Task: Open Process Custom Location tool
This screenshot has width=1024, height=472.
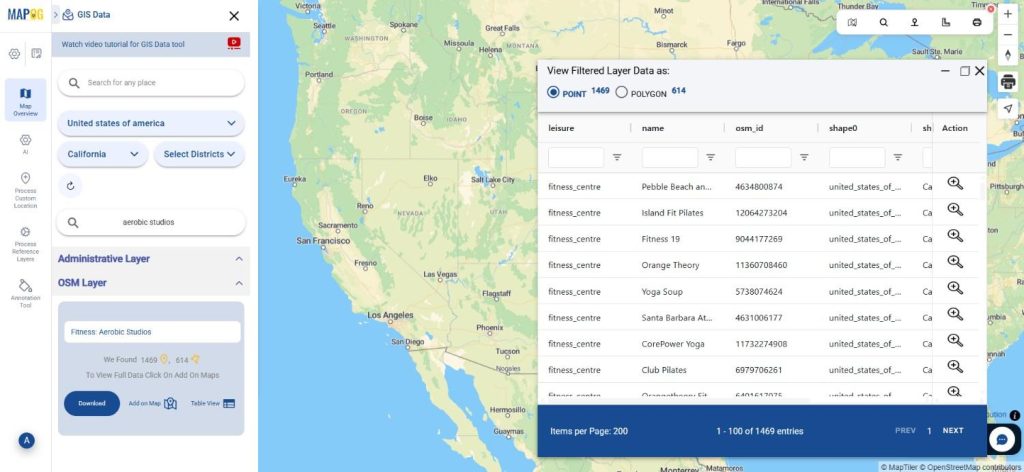Action: 25,190
